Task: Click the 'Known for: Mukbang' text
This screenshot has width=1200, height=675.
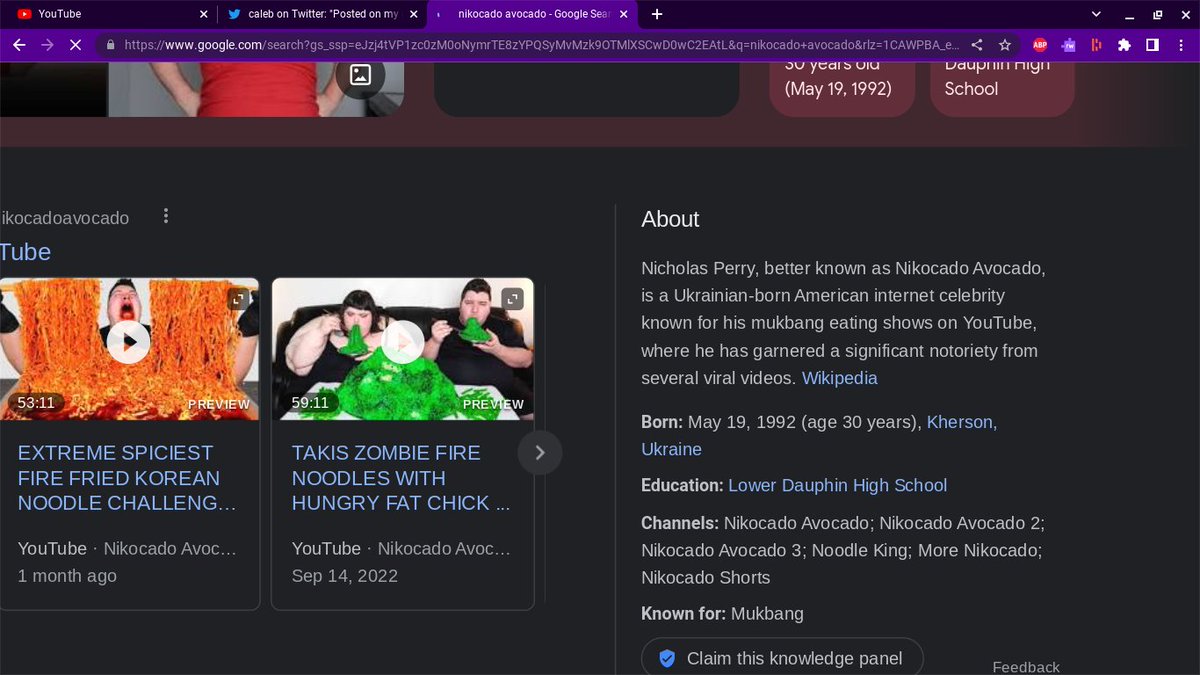Action: (x=722, y=613)
